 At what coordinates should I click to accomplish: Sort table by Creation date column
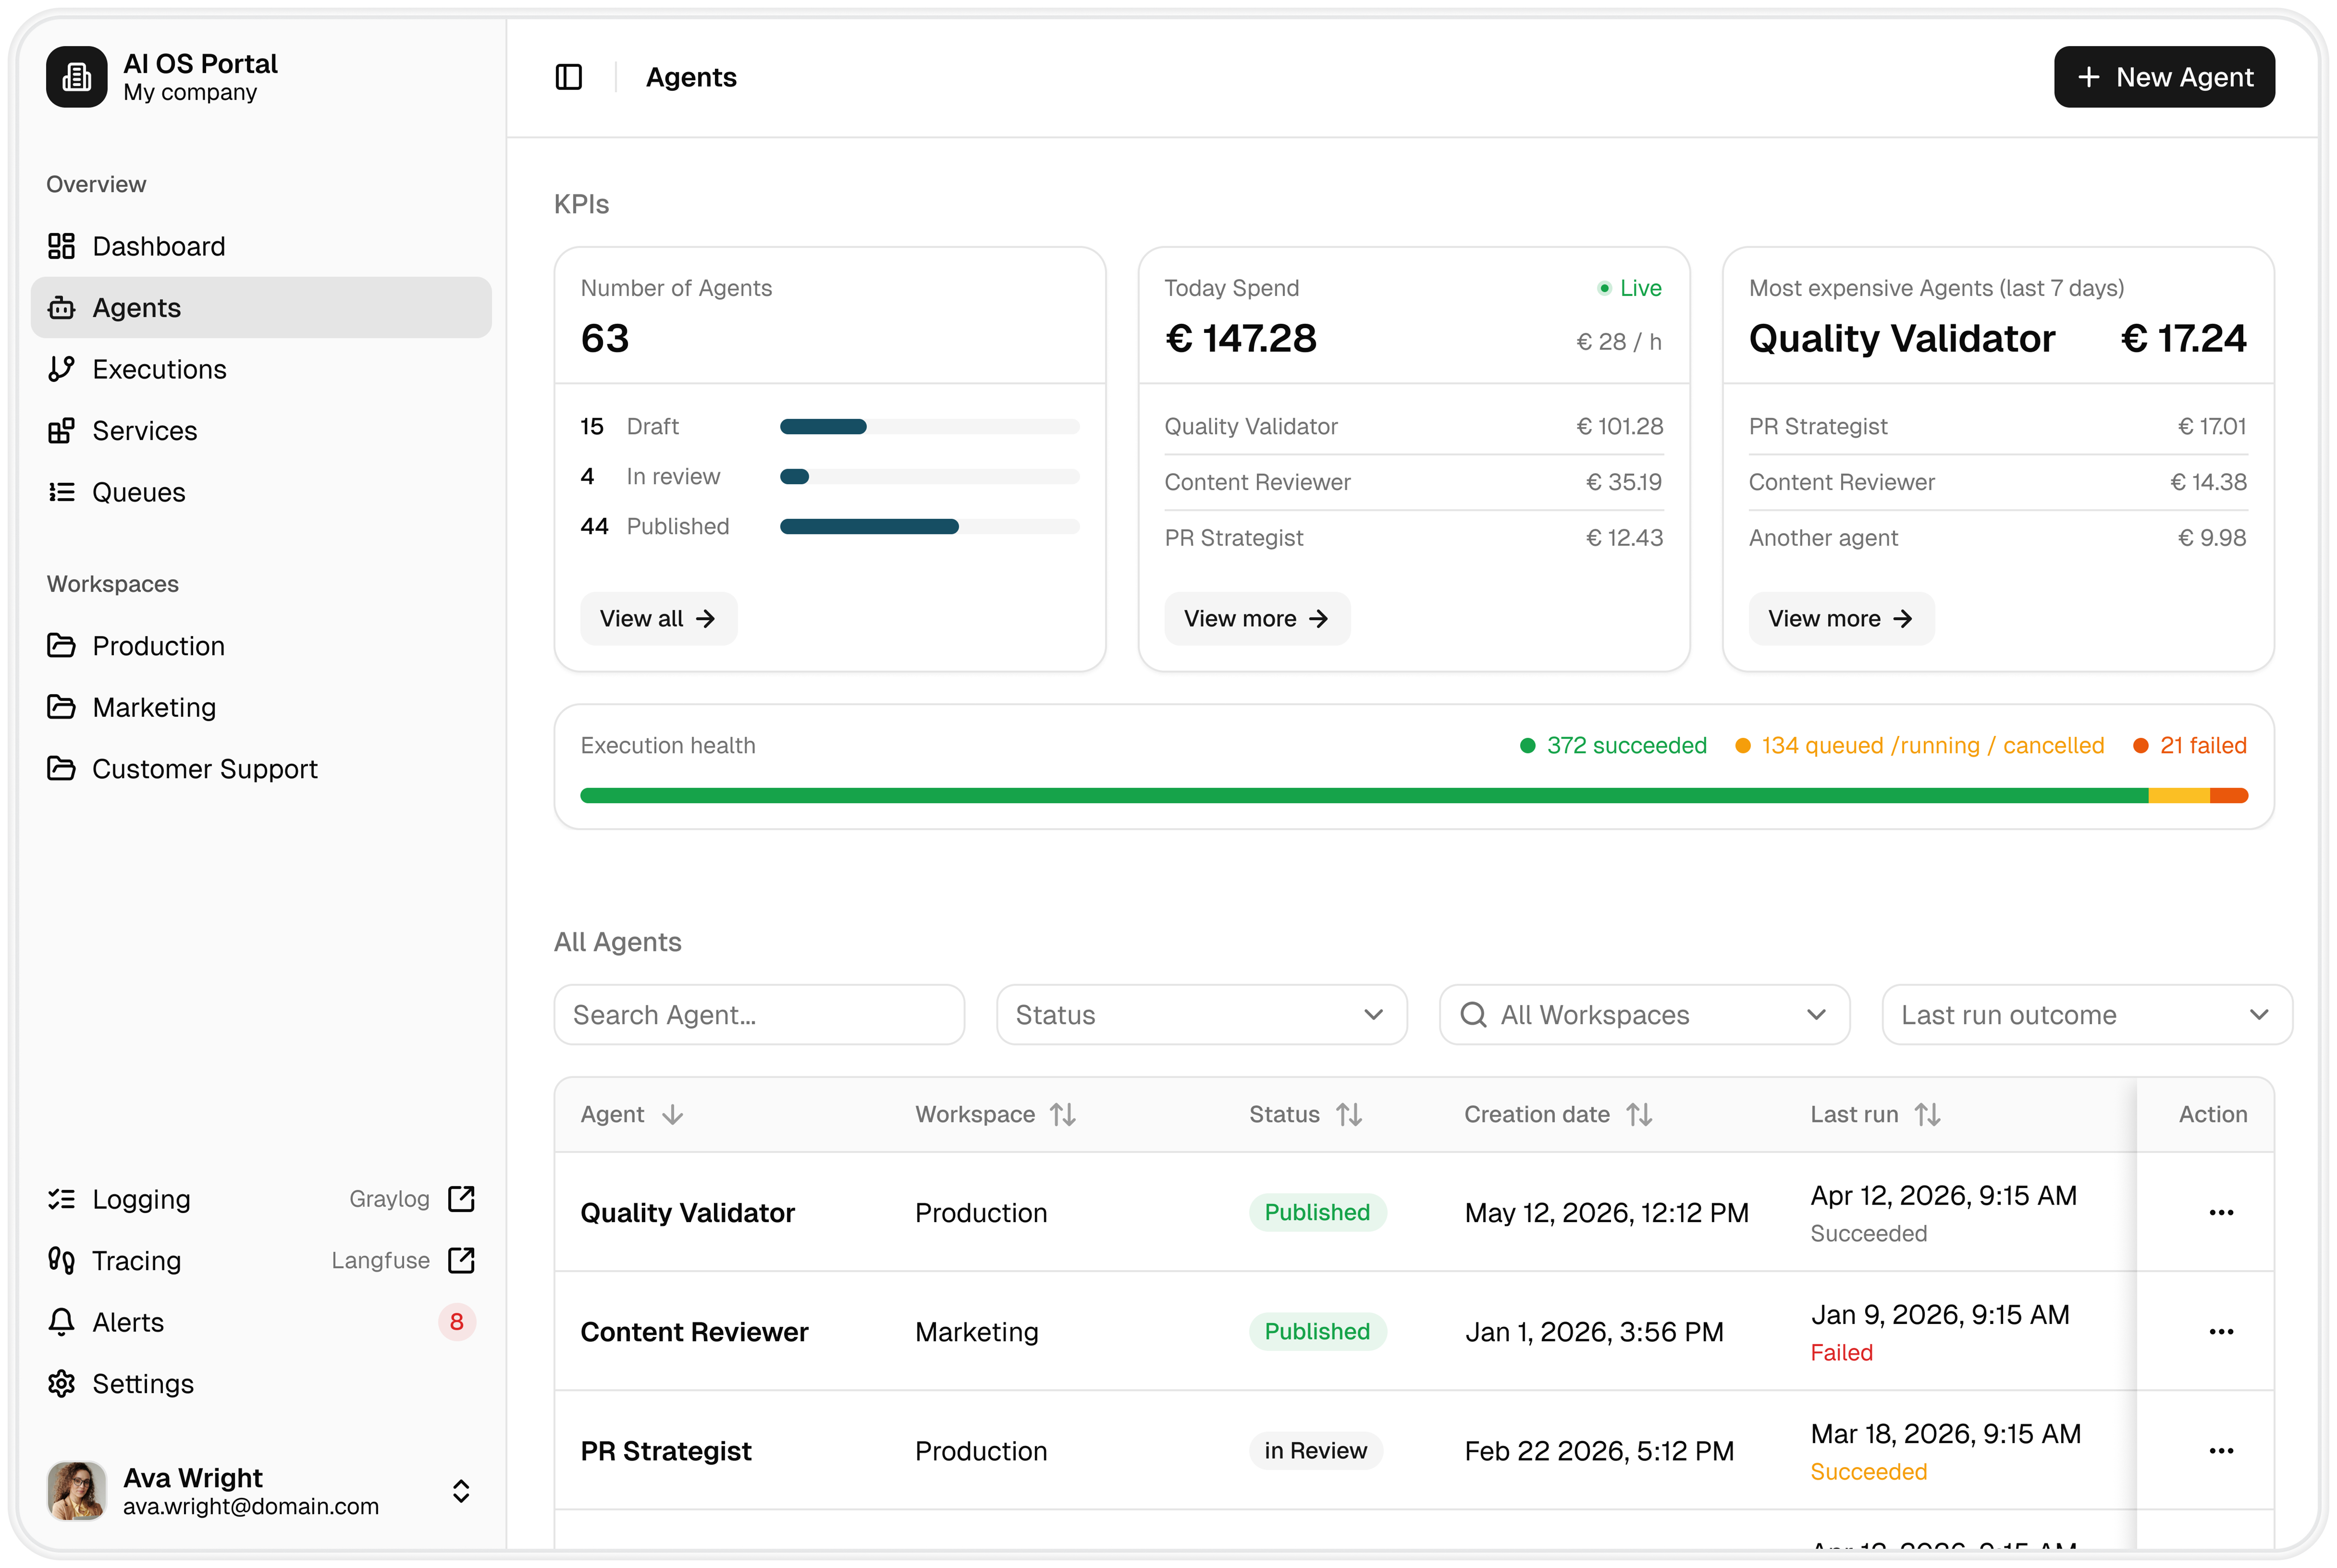coord(1639,1115)
